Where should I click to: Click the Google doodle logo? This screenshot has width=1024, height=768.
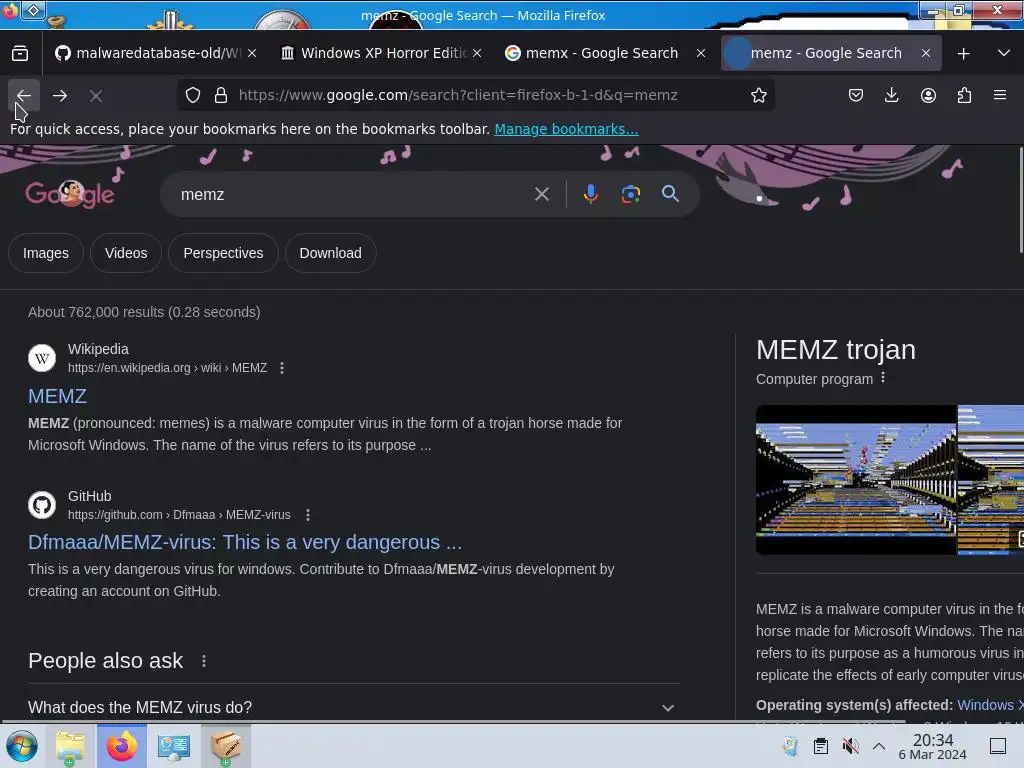click(x=70, y=194)
